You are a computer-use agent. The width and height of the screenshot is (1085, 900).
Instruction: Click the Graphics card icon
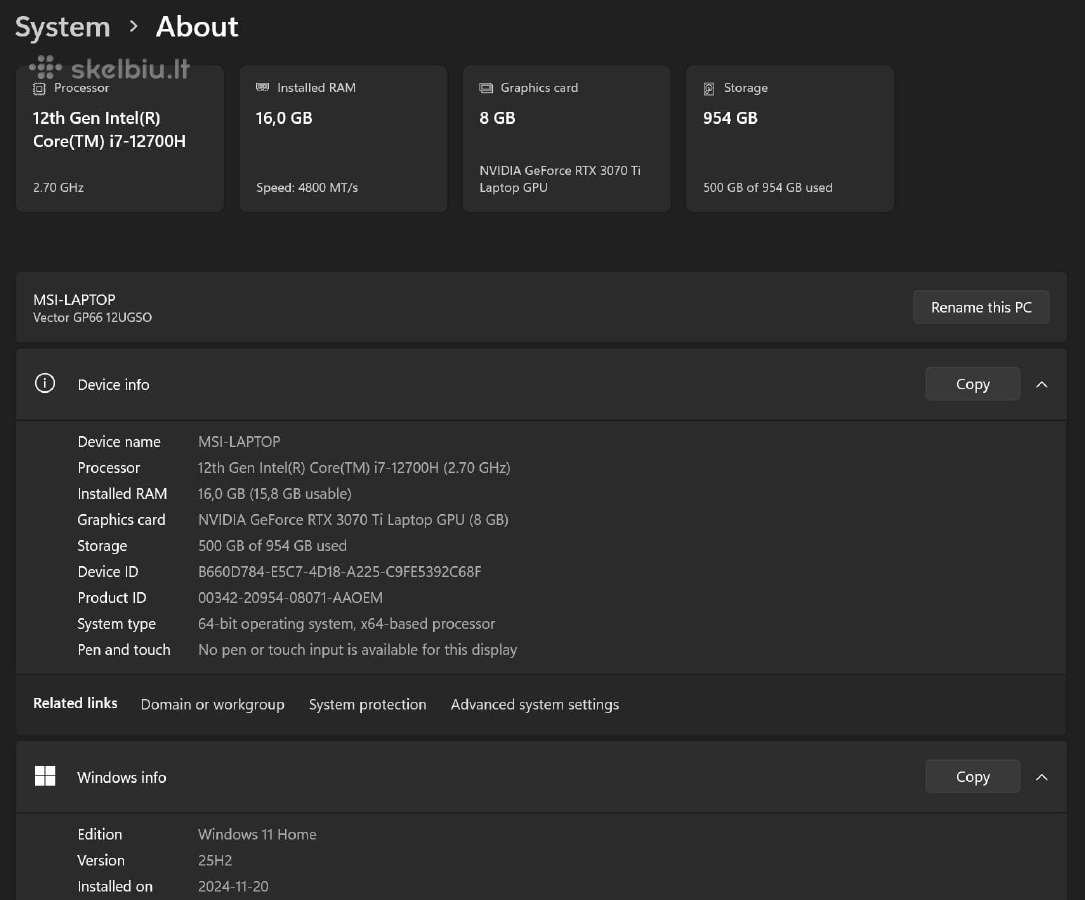pyautogui.click(x=486, y=88)
